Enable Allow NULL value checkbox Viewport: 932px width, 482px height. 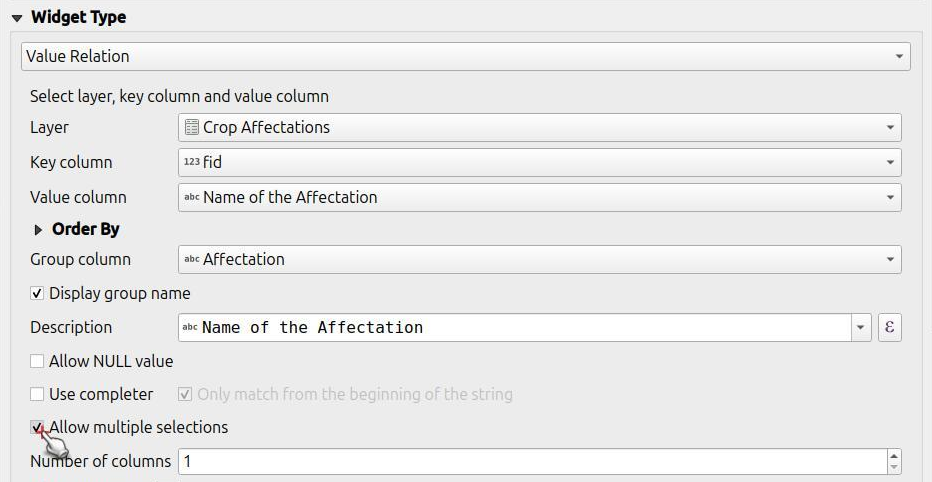tap(37, 361)
